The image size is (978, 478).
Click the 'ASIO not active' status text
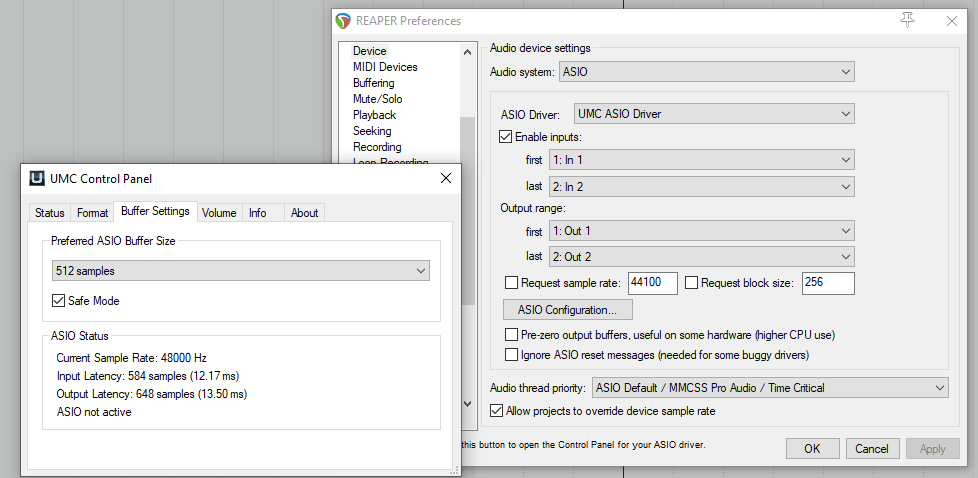[94, 412]
